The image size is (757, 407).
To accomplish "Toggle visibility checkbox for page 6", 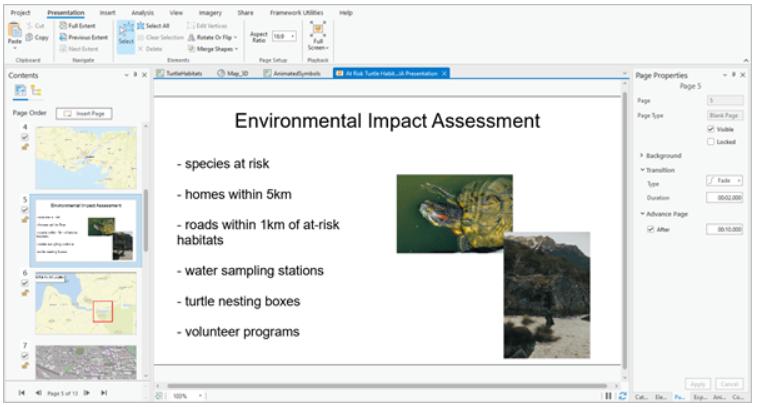I will [x=25, y=283].
